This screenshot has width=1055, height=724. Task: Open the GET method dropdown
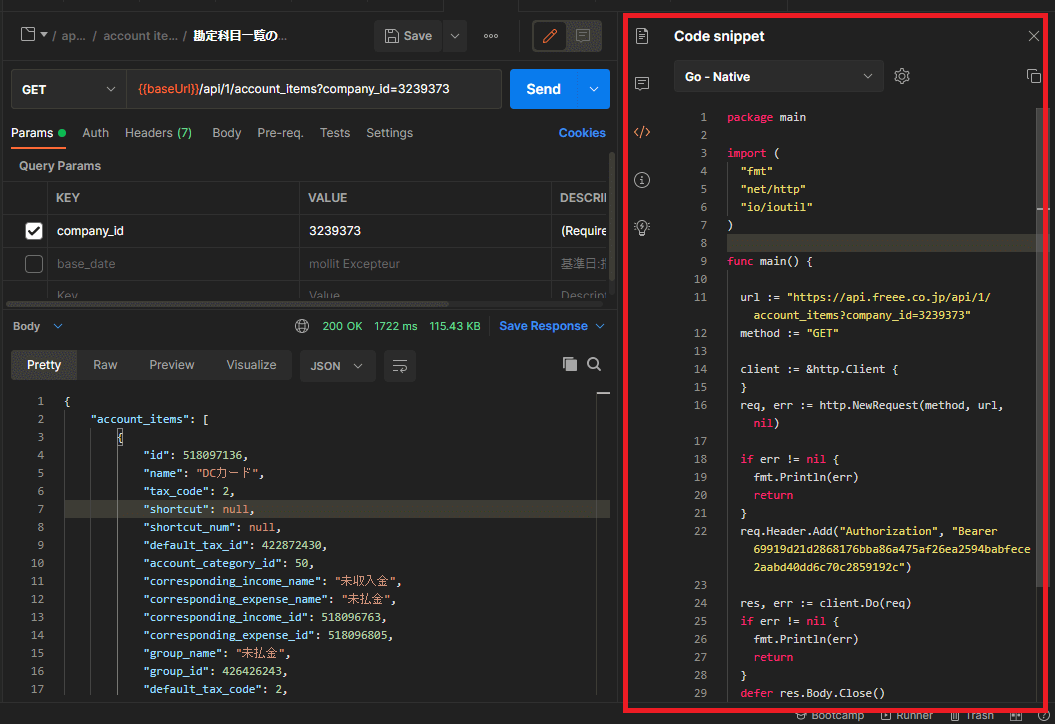click(68, 89)
